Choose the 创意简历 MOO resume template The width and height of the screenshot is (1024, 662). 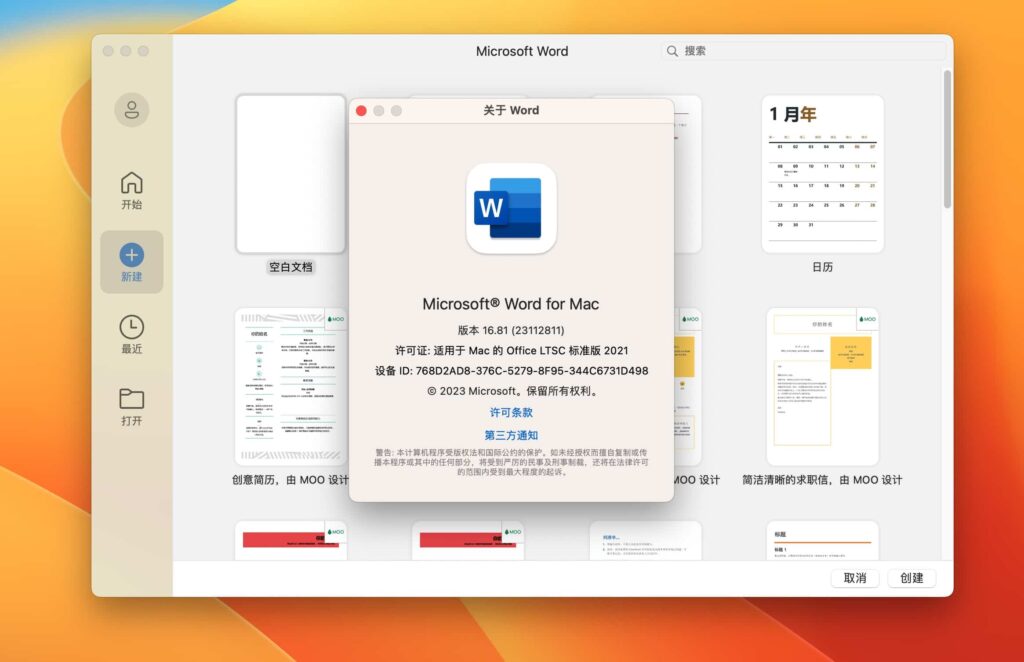click(x=291, y=386)
